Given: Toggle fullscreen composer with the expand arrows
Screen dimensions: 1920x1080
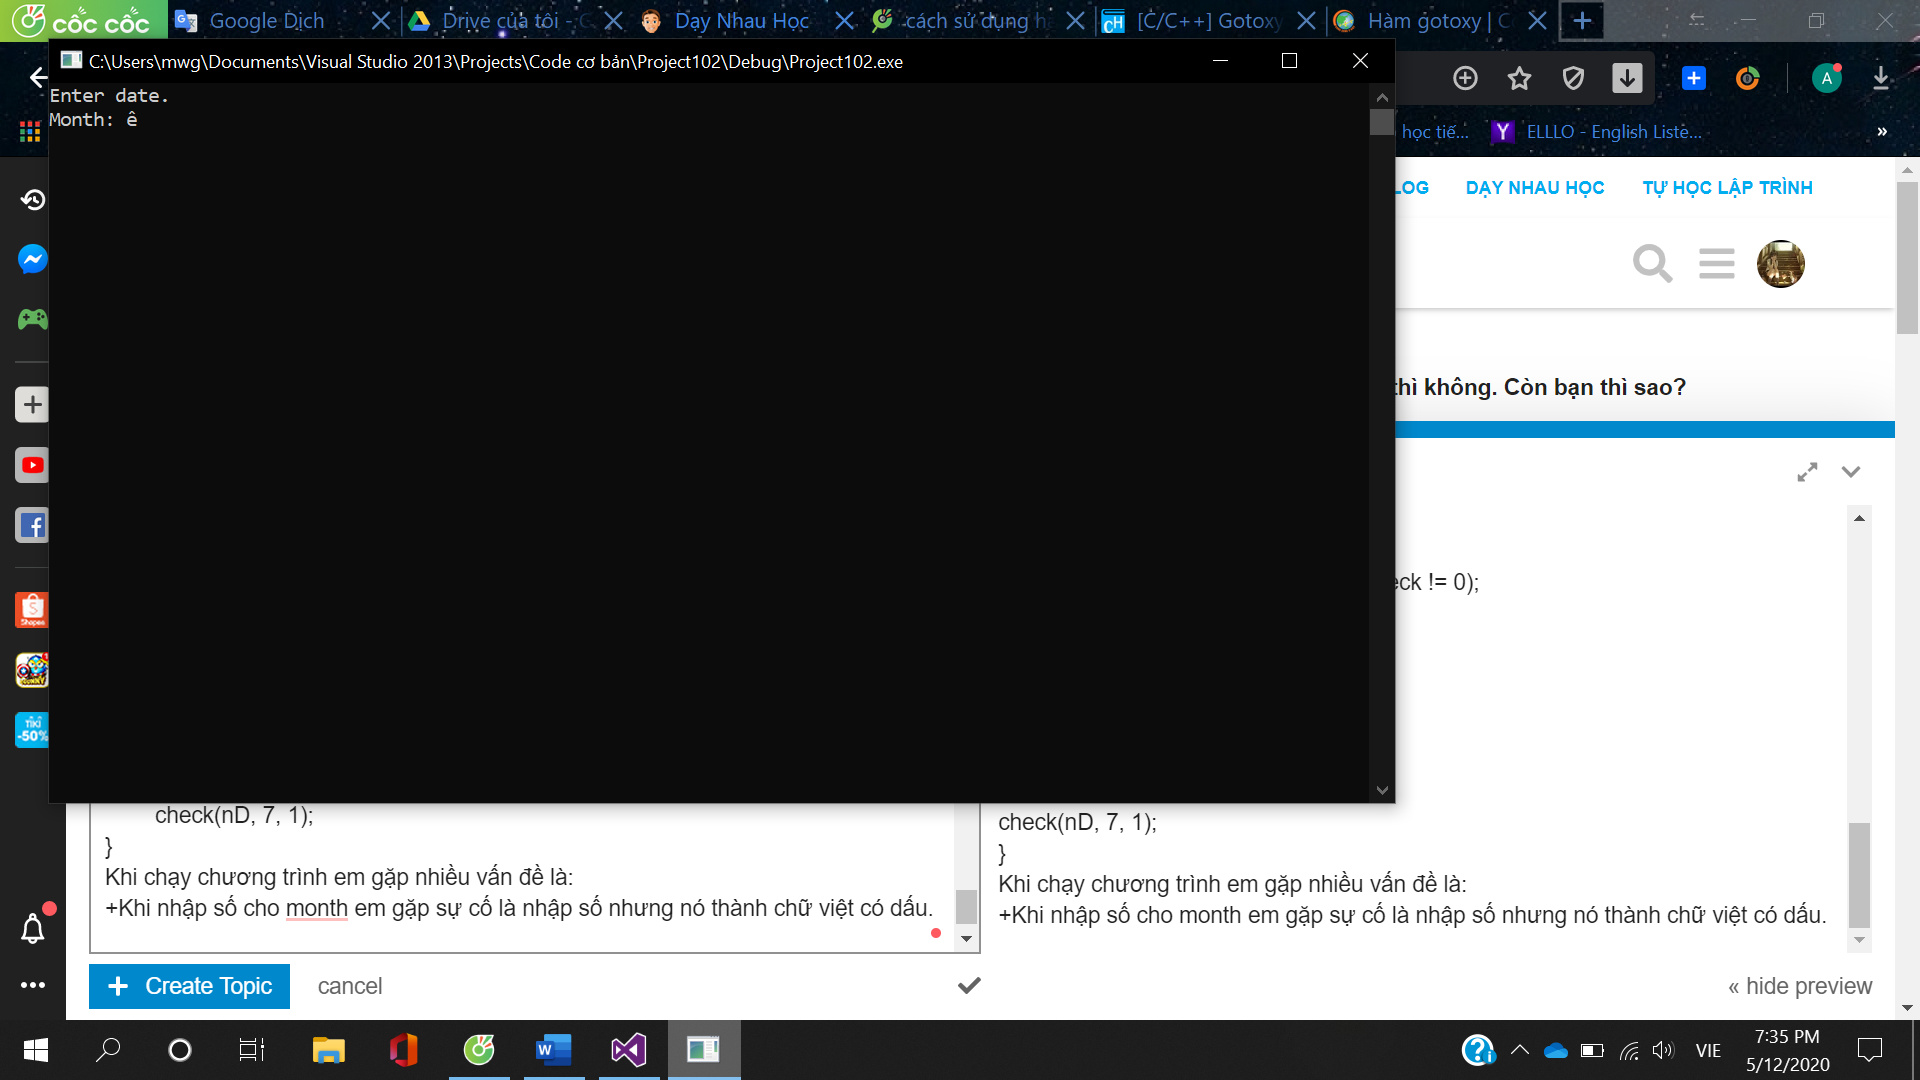Looking at the screenshot, I should tap(1806, 472).
